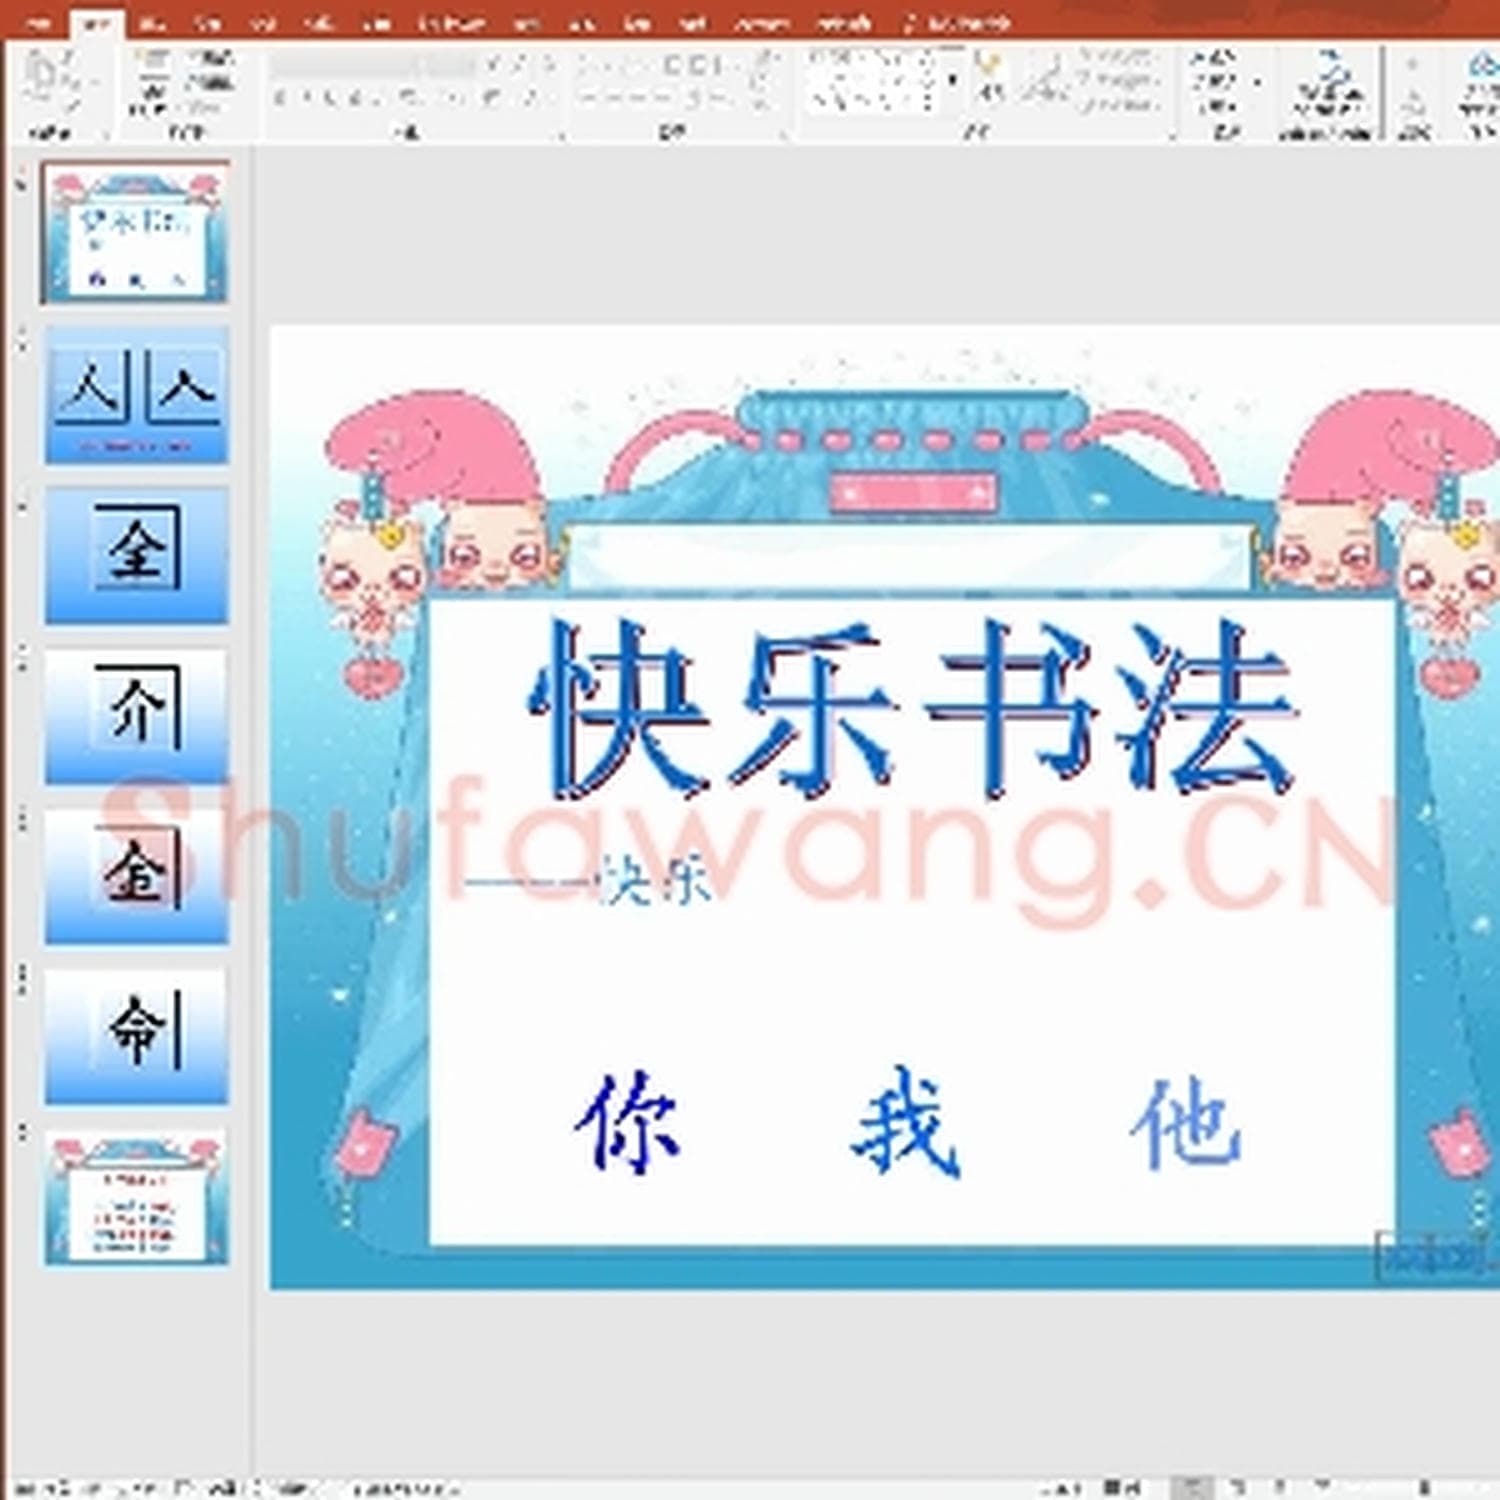This screenshot has height=1500, width=1500.
Task: Open the Quick Styles icon
Action: click(1046, 80)
